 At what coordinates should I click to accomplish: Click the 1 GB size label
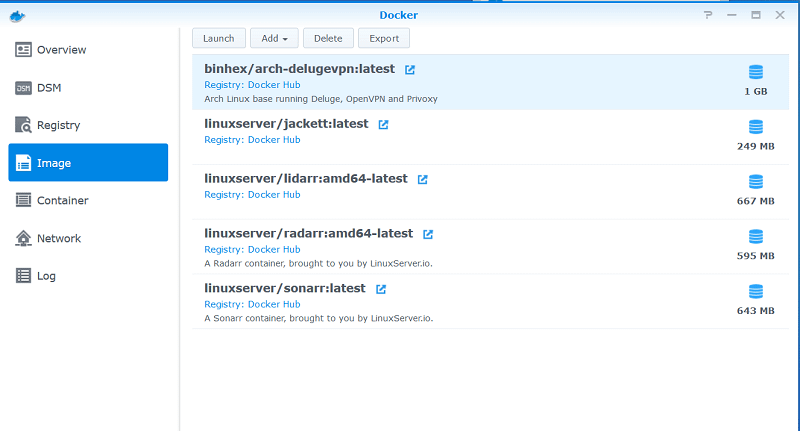click(756, 92)
